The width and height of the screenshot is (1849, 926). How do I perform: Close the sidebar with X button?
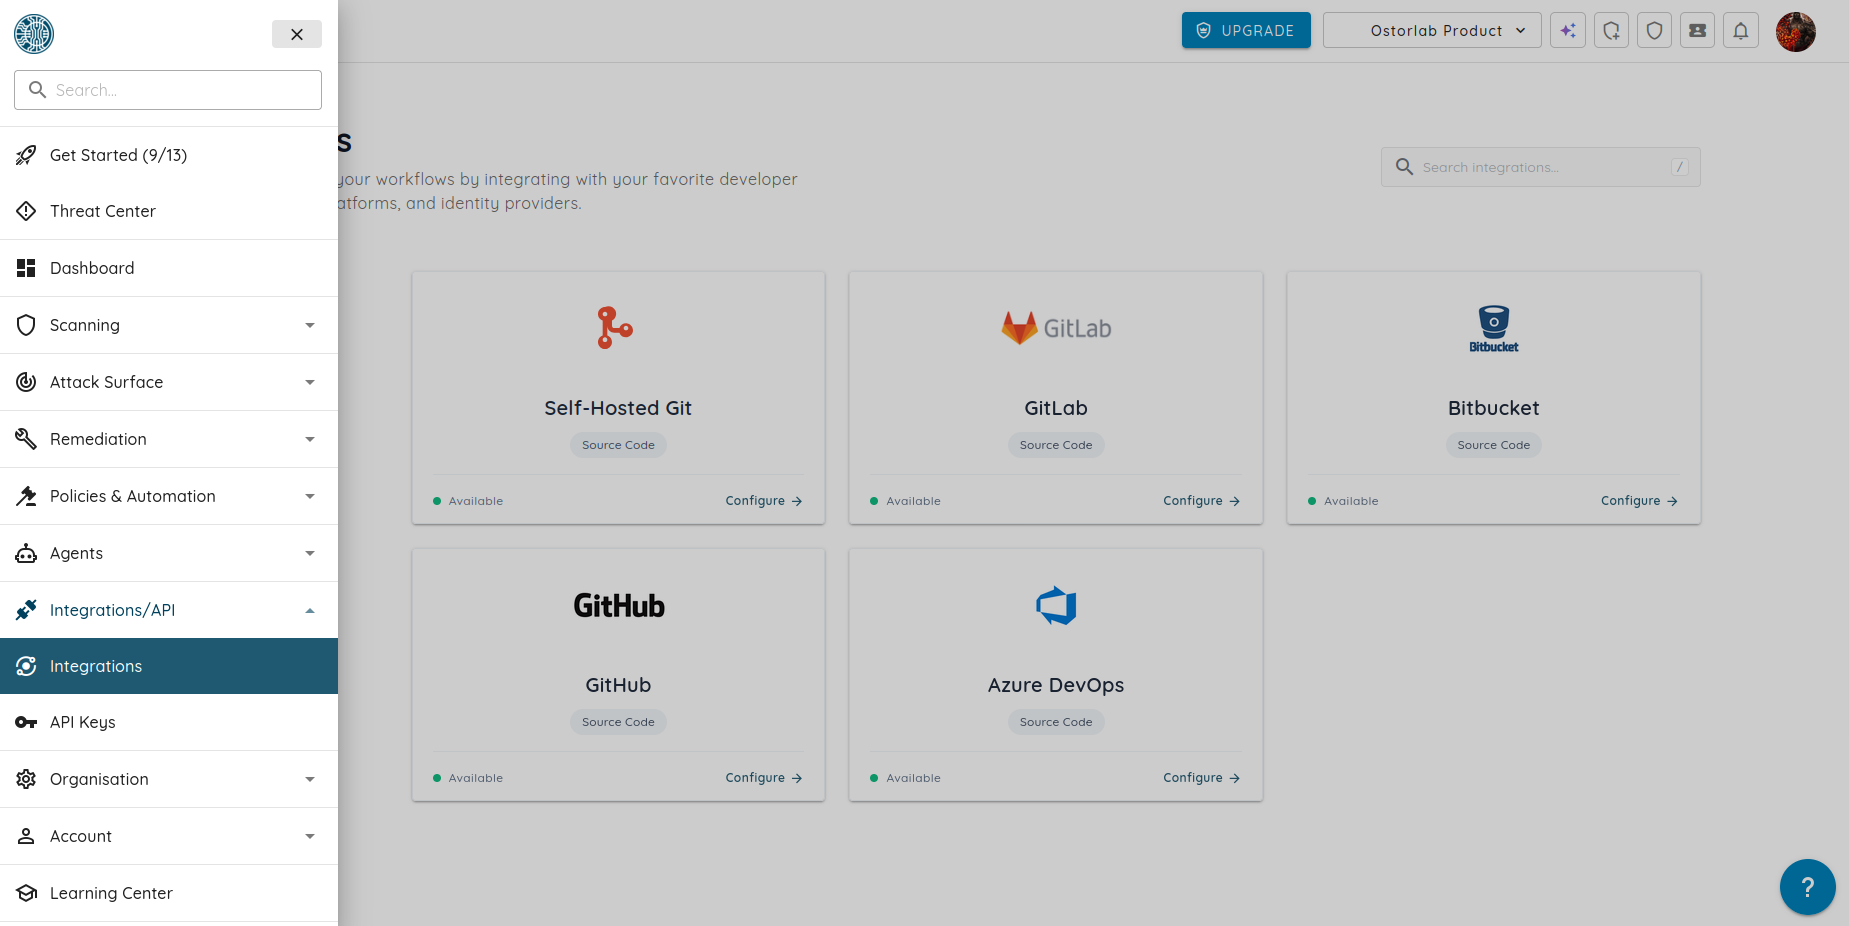[x=297, y=34]
